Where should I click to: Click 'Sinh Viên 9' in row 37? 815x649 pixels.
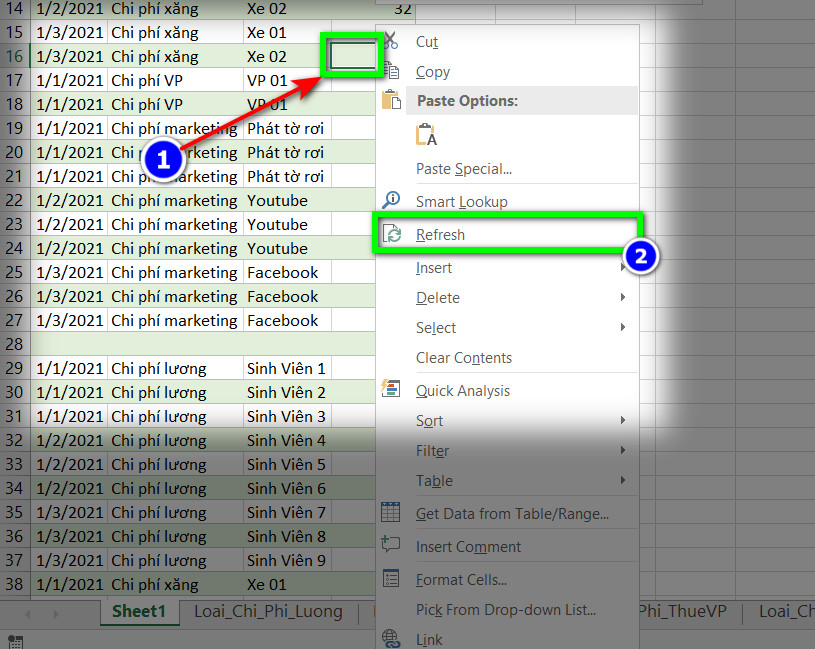[x=286, y=560]
